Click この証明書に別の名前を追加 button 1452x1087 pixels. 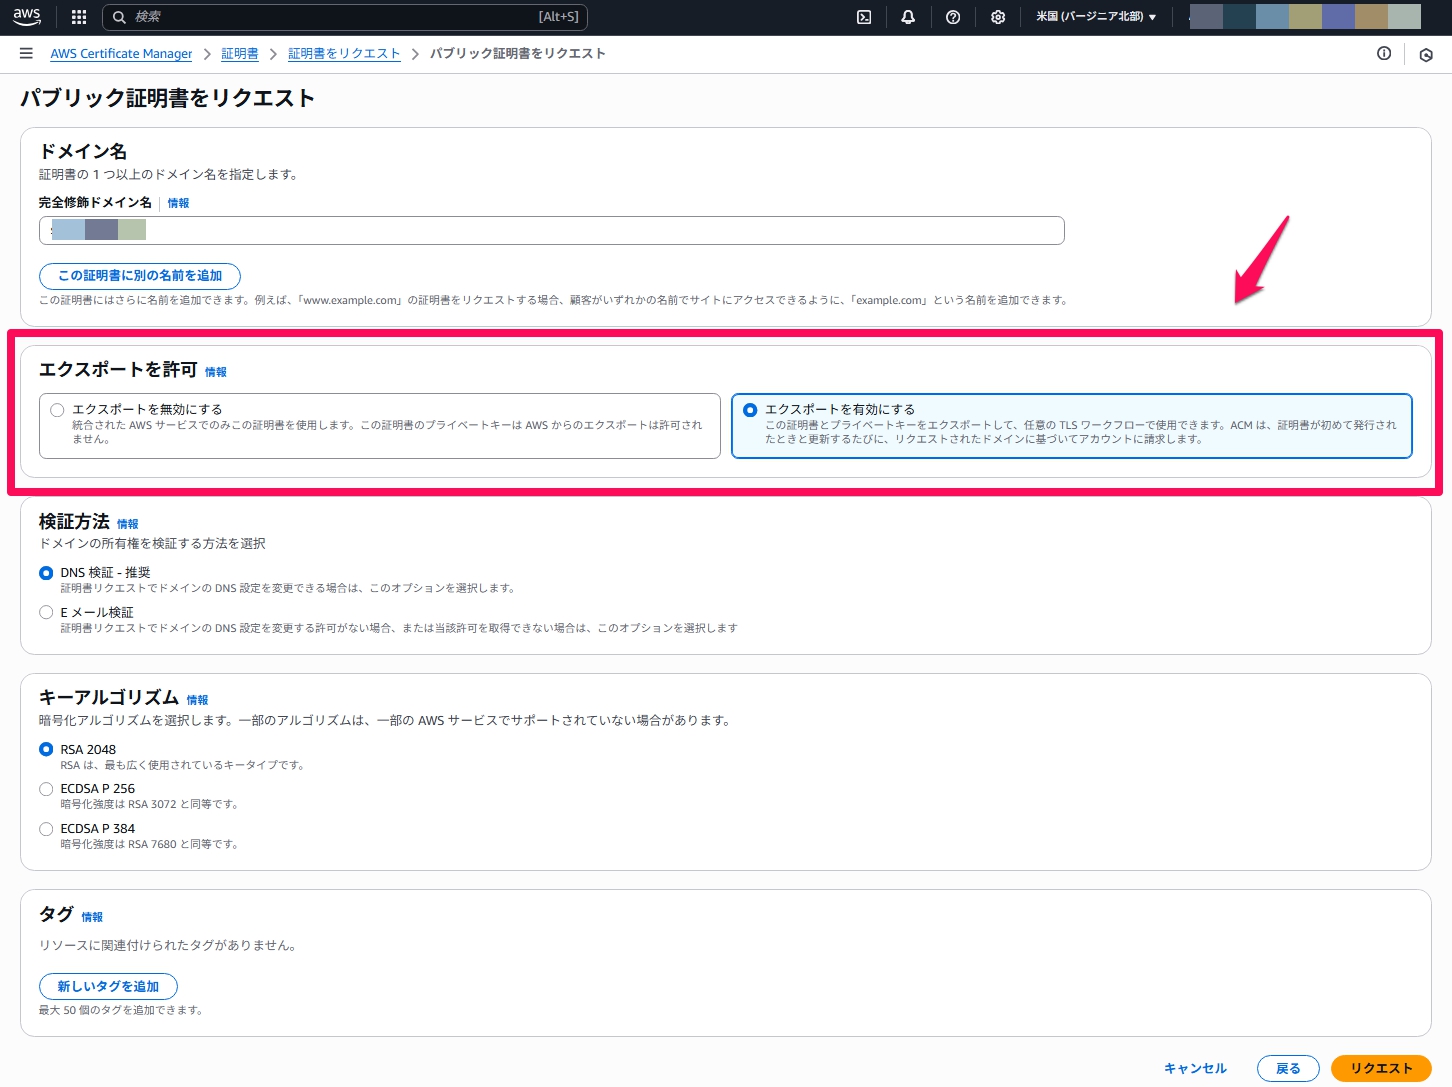pos(140,276)
